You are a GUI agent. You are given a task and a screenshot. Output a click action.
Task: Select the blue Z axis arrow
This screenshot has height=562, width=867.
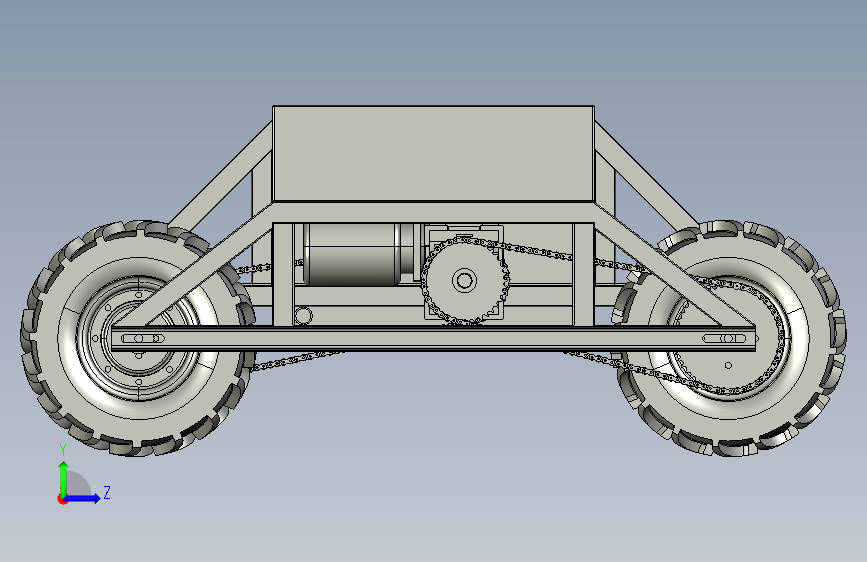coord(83,498)
